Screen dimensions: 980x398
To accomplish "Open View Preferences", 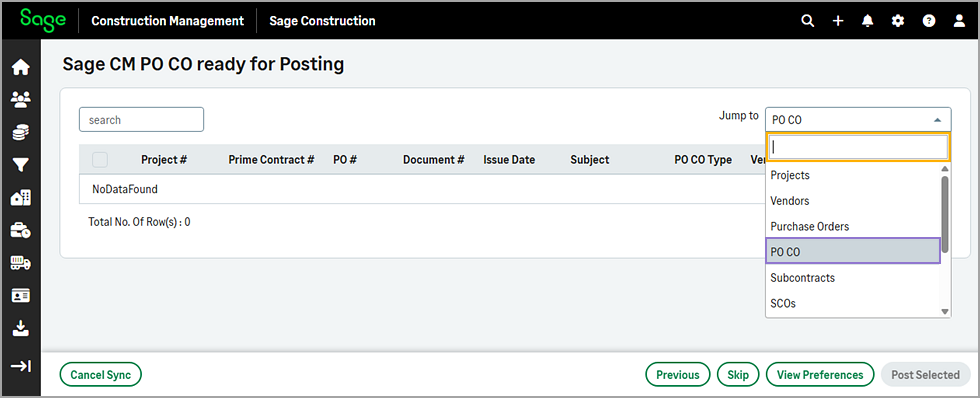I will (x=820, y=375).
